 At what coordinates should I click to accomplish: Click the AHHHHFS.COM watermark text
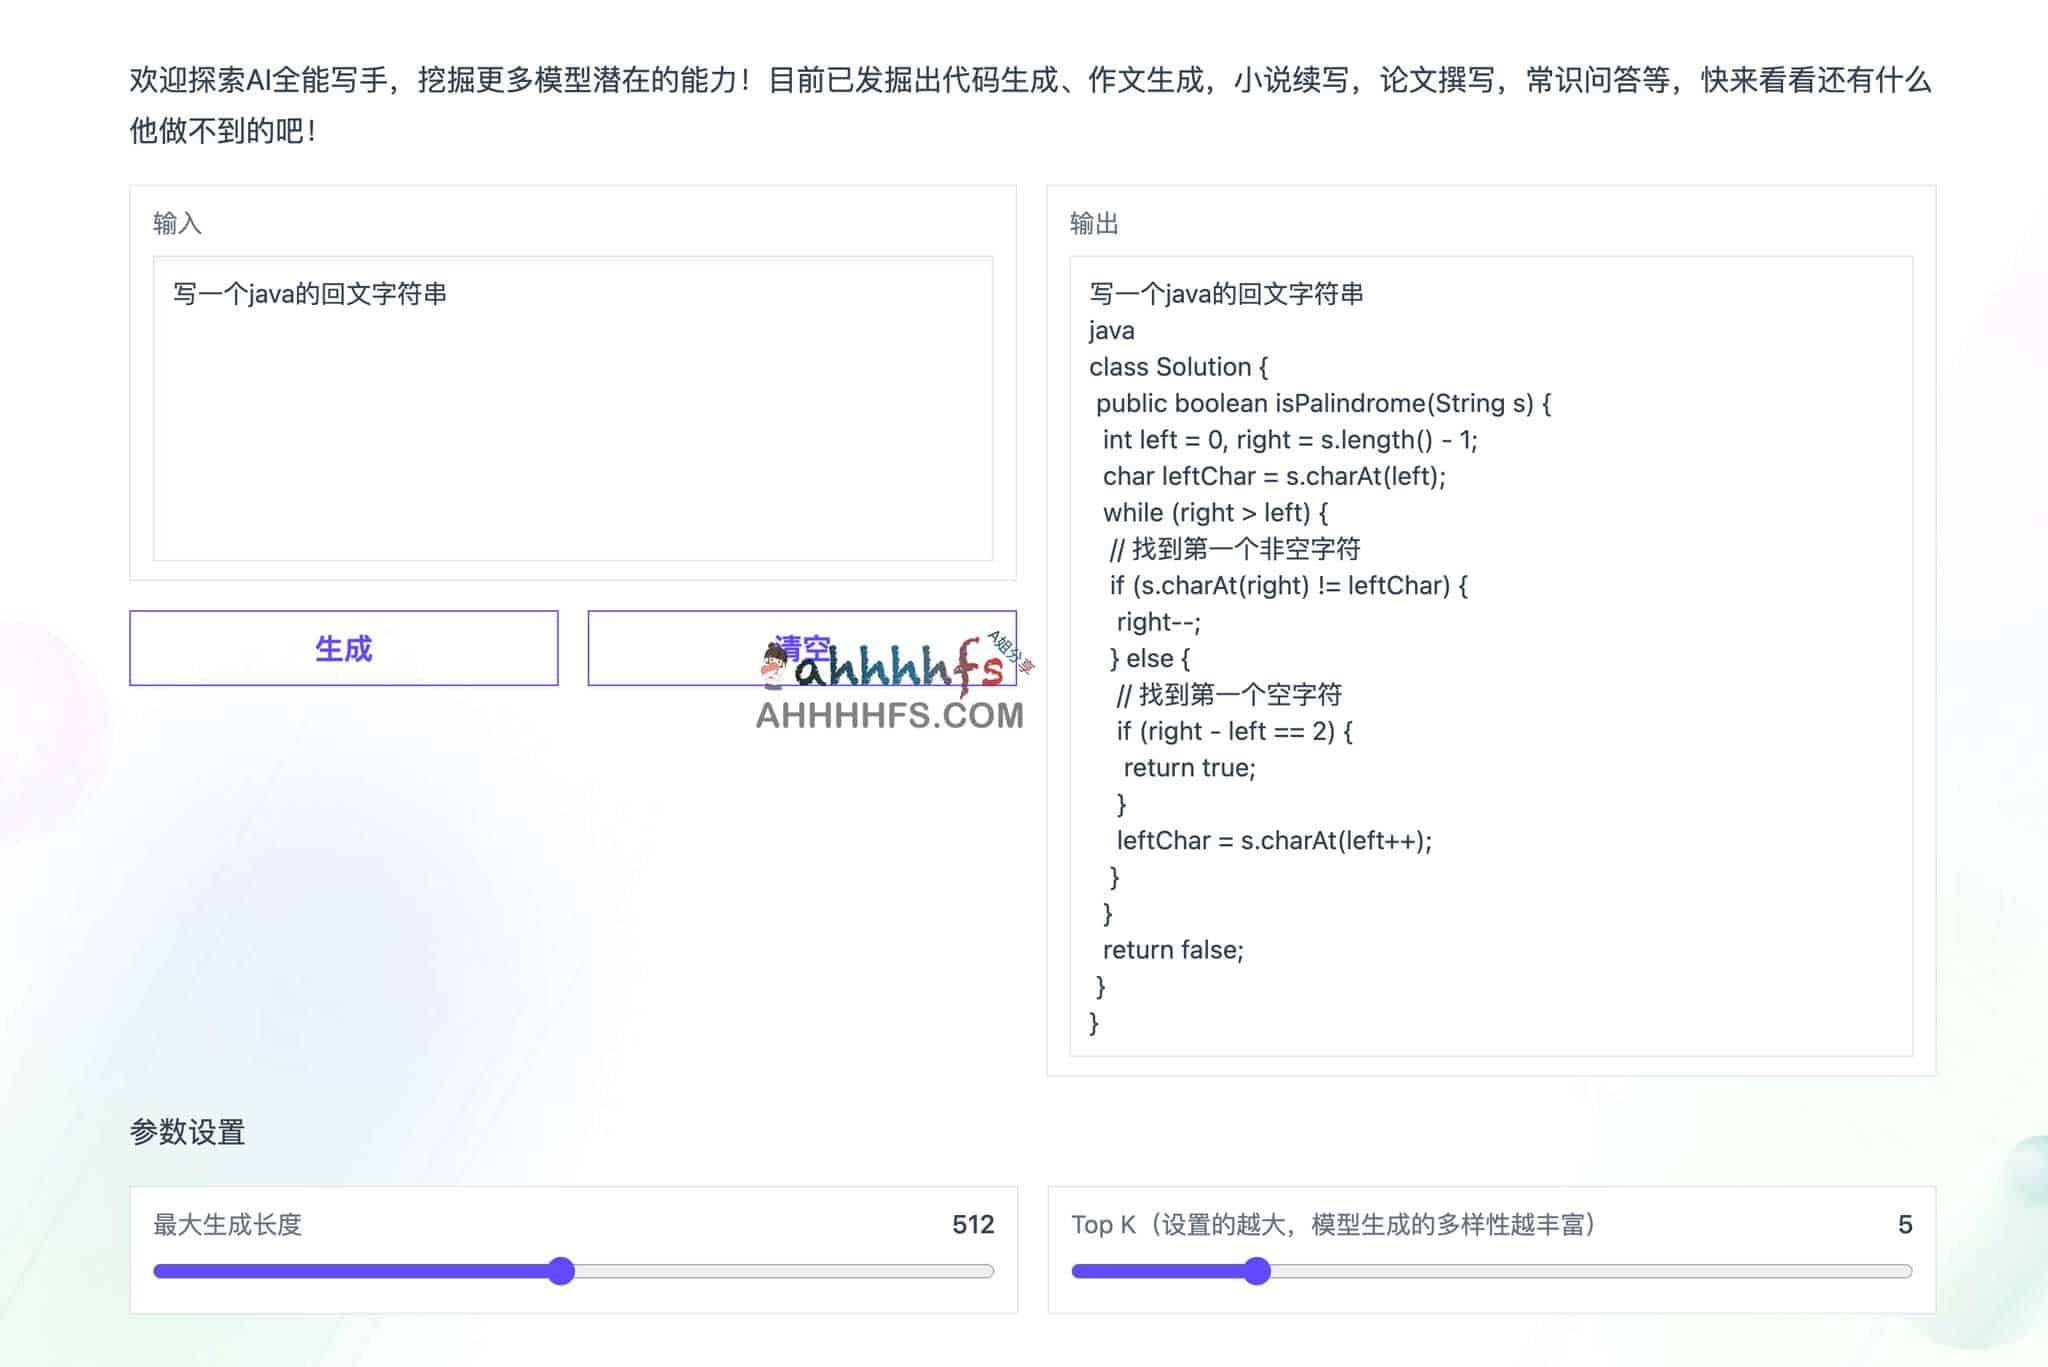tap(889, 715)
